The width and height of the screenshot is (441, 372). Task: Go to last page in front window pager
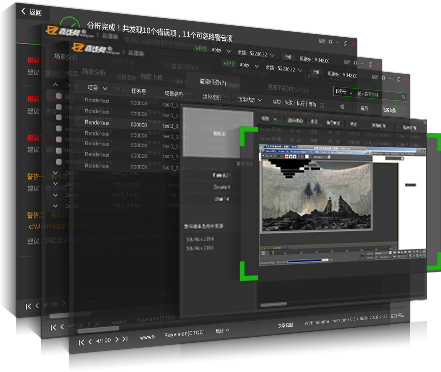pyautogui.click(x=125, y=339)
